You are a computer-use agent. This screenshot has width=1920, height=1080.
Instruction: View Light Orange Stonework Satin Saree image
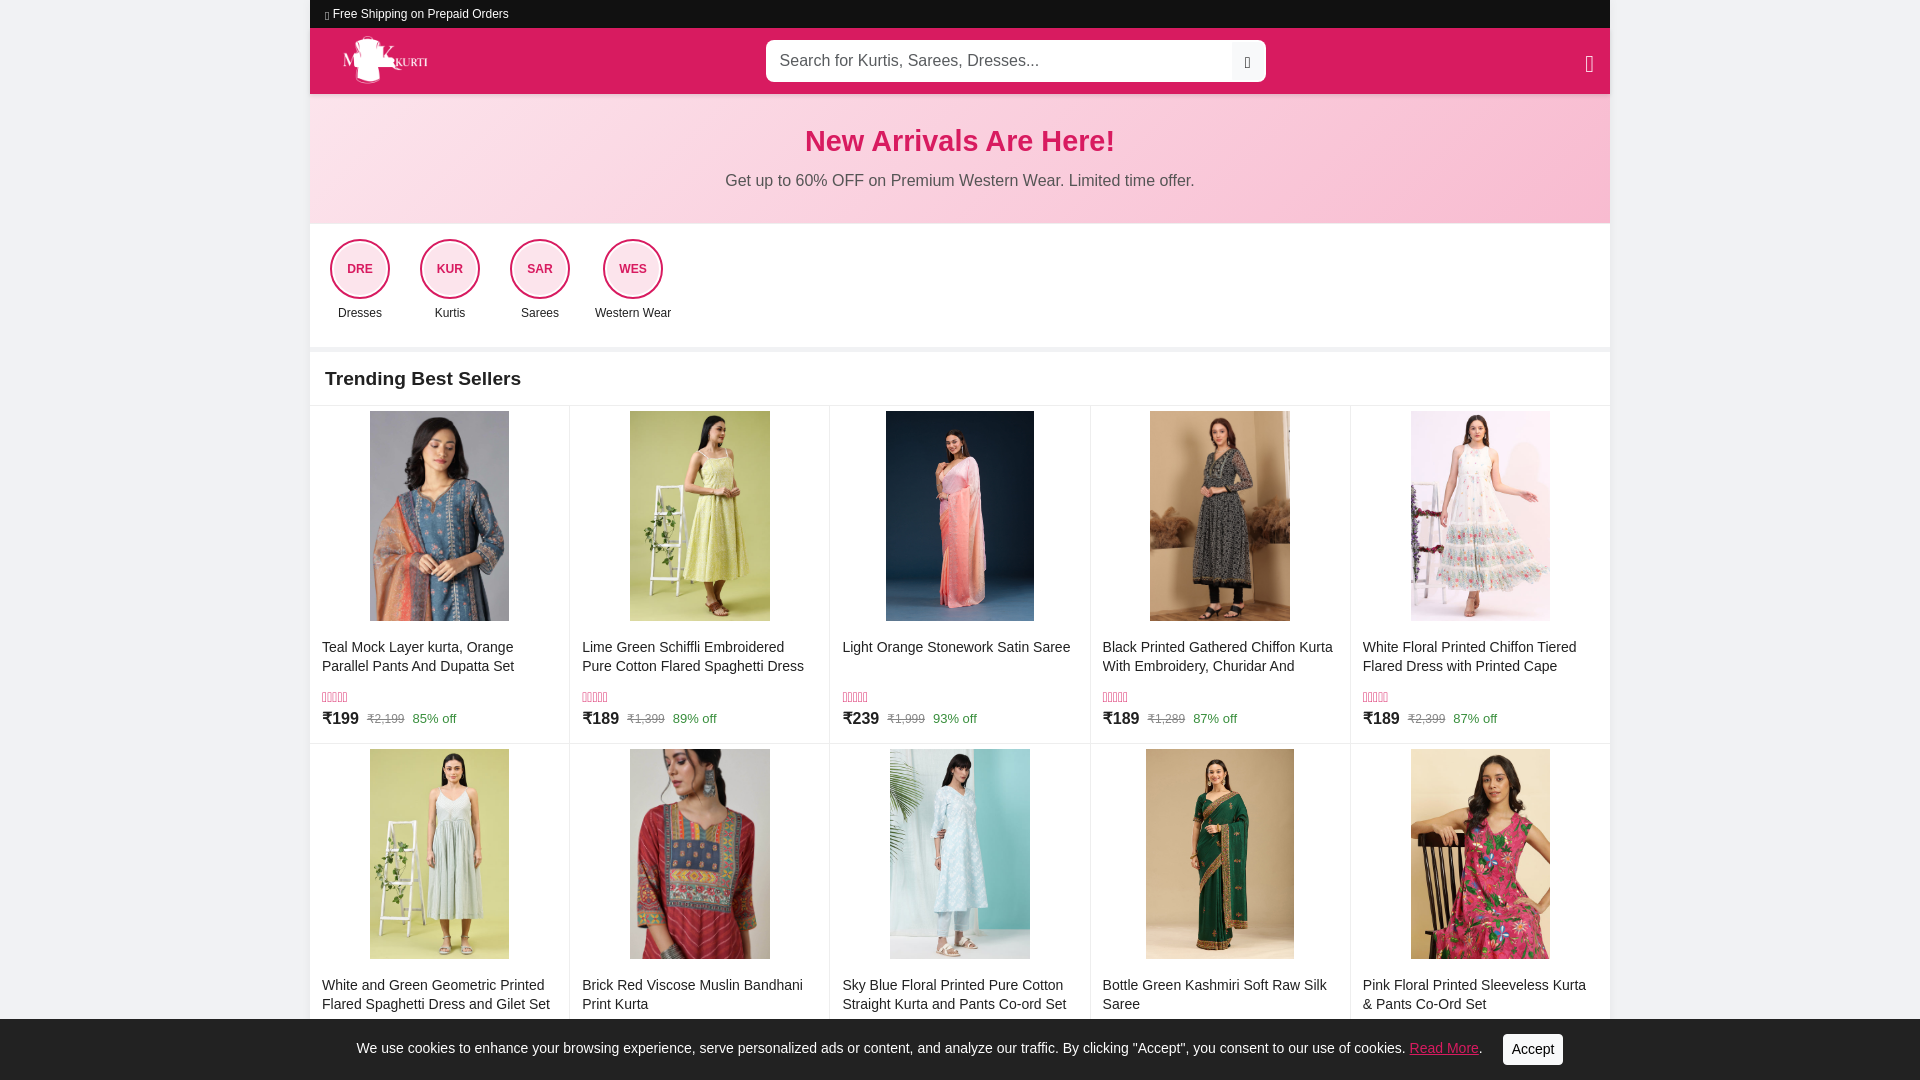[x=960, y=516]
